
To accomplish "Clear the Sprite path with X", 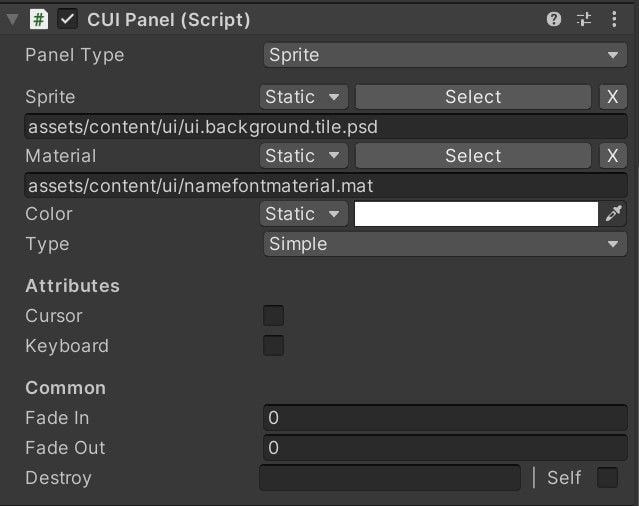I will tap(613, 97).
